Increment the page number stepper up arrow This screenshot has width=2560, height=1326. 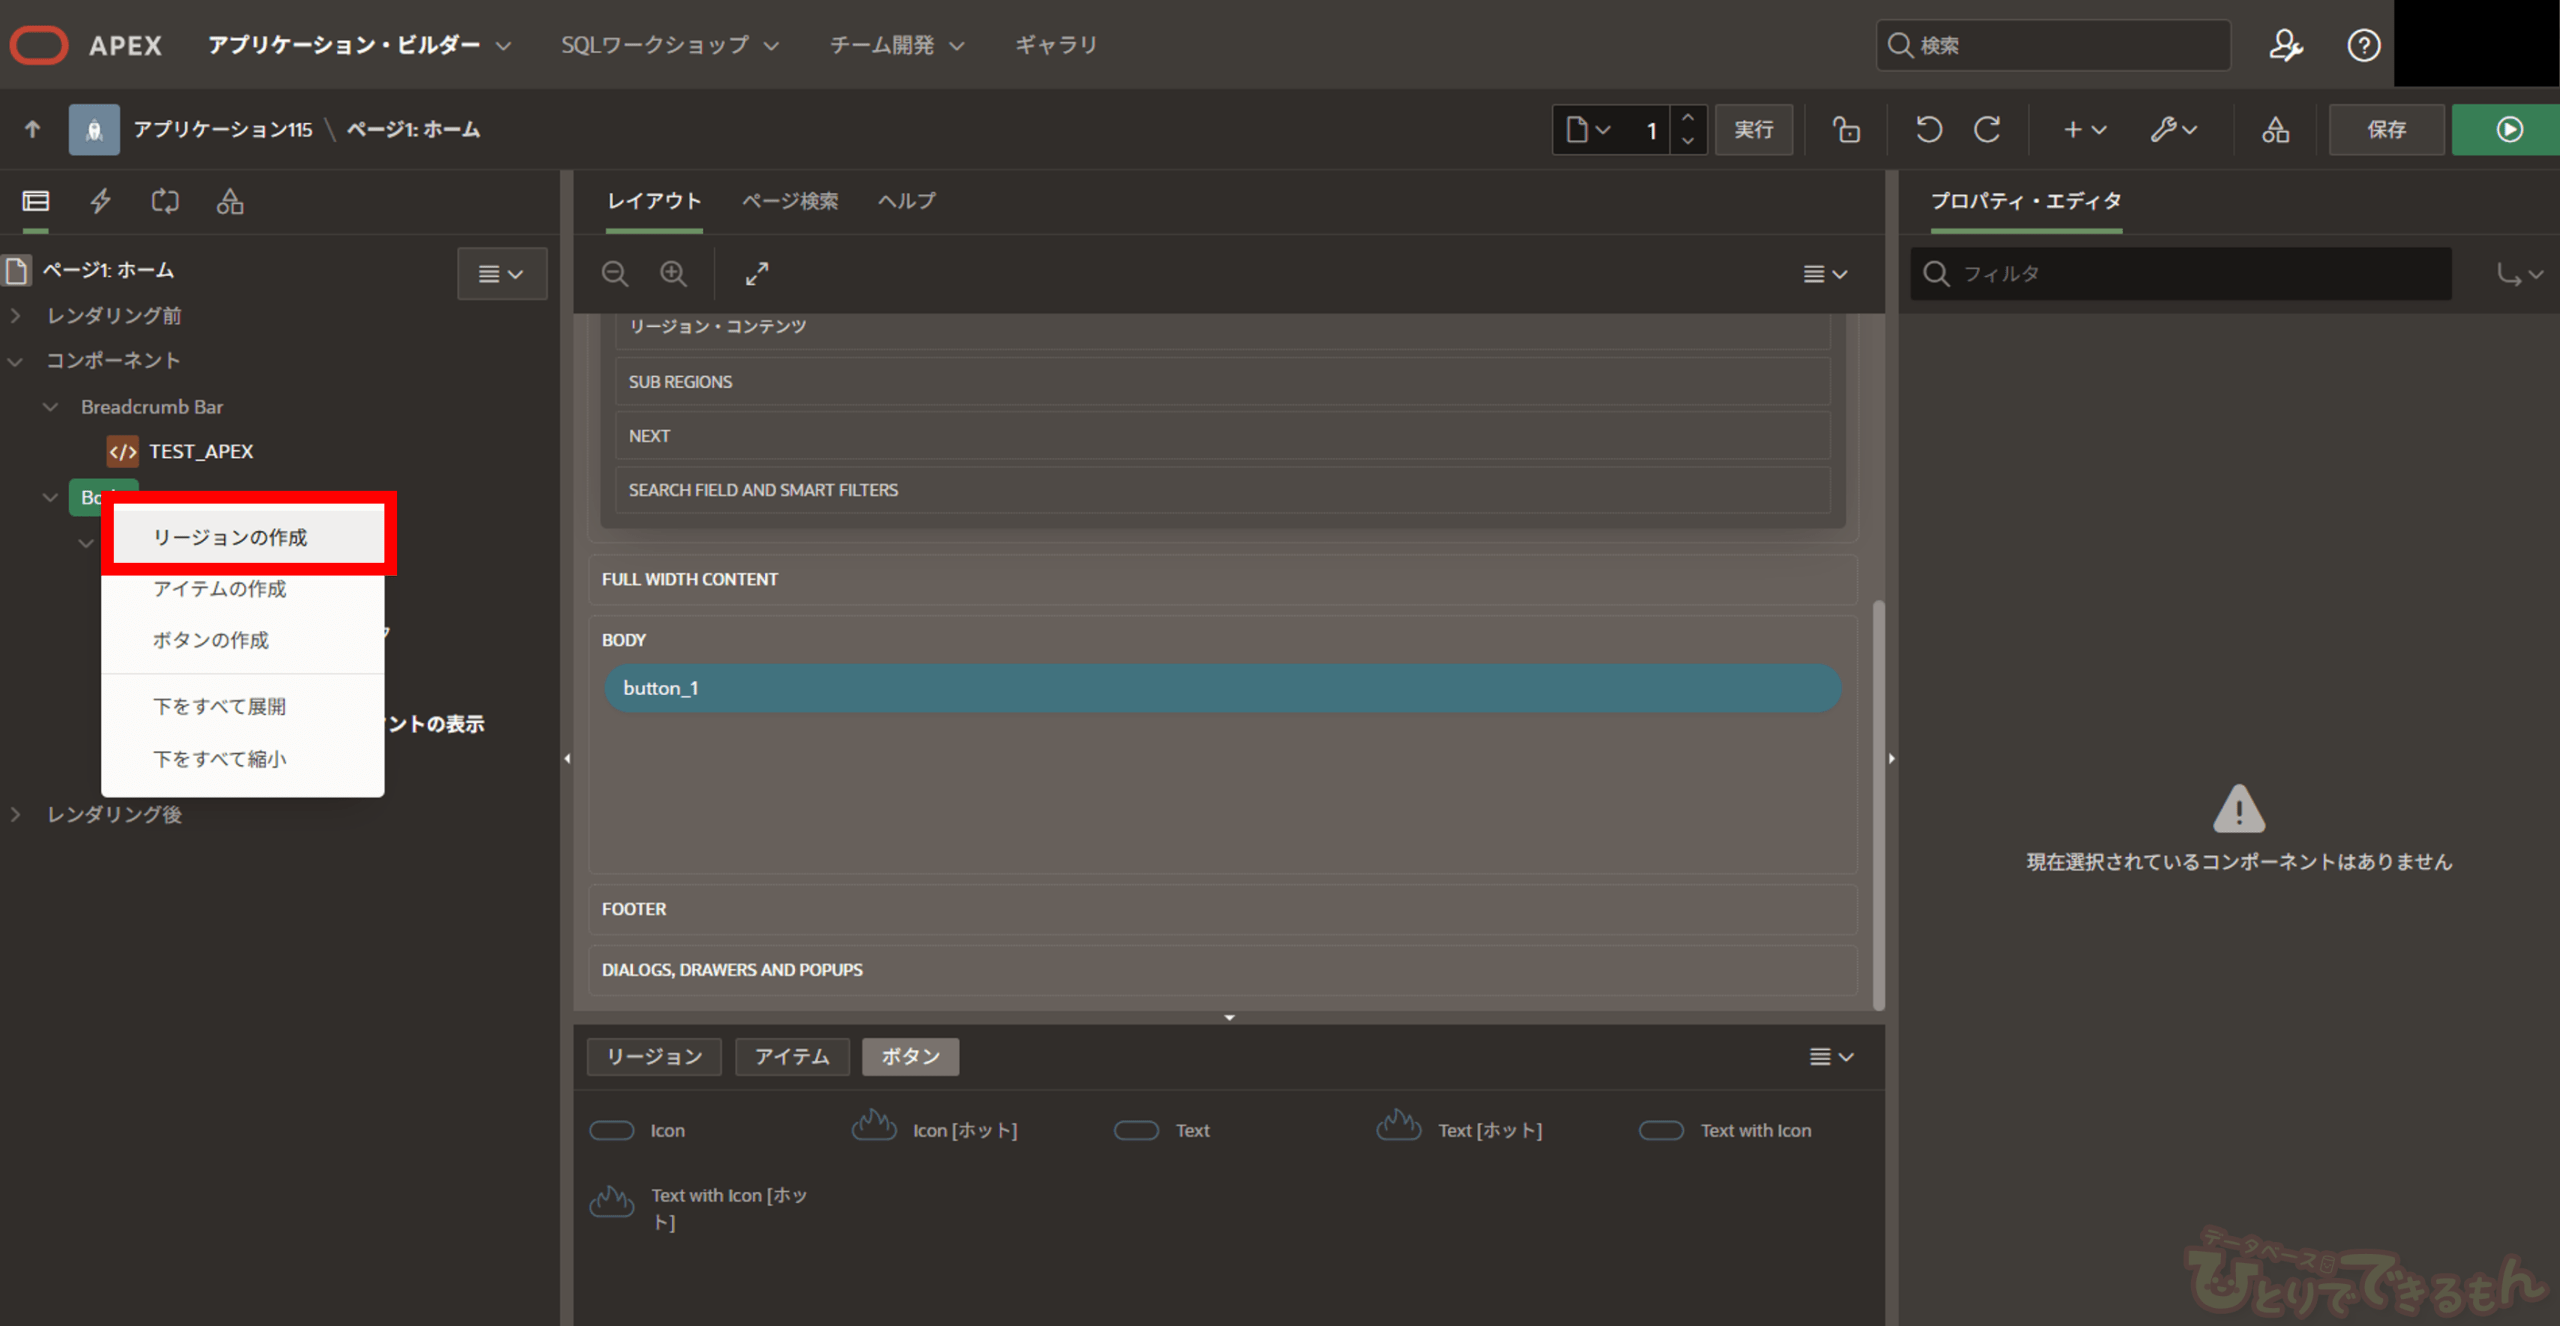coord(1688,118)
